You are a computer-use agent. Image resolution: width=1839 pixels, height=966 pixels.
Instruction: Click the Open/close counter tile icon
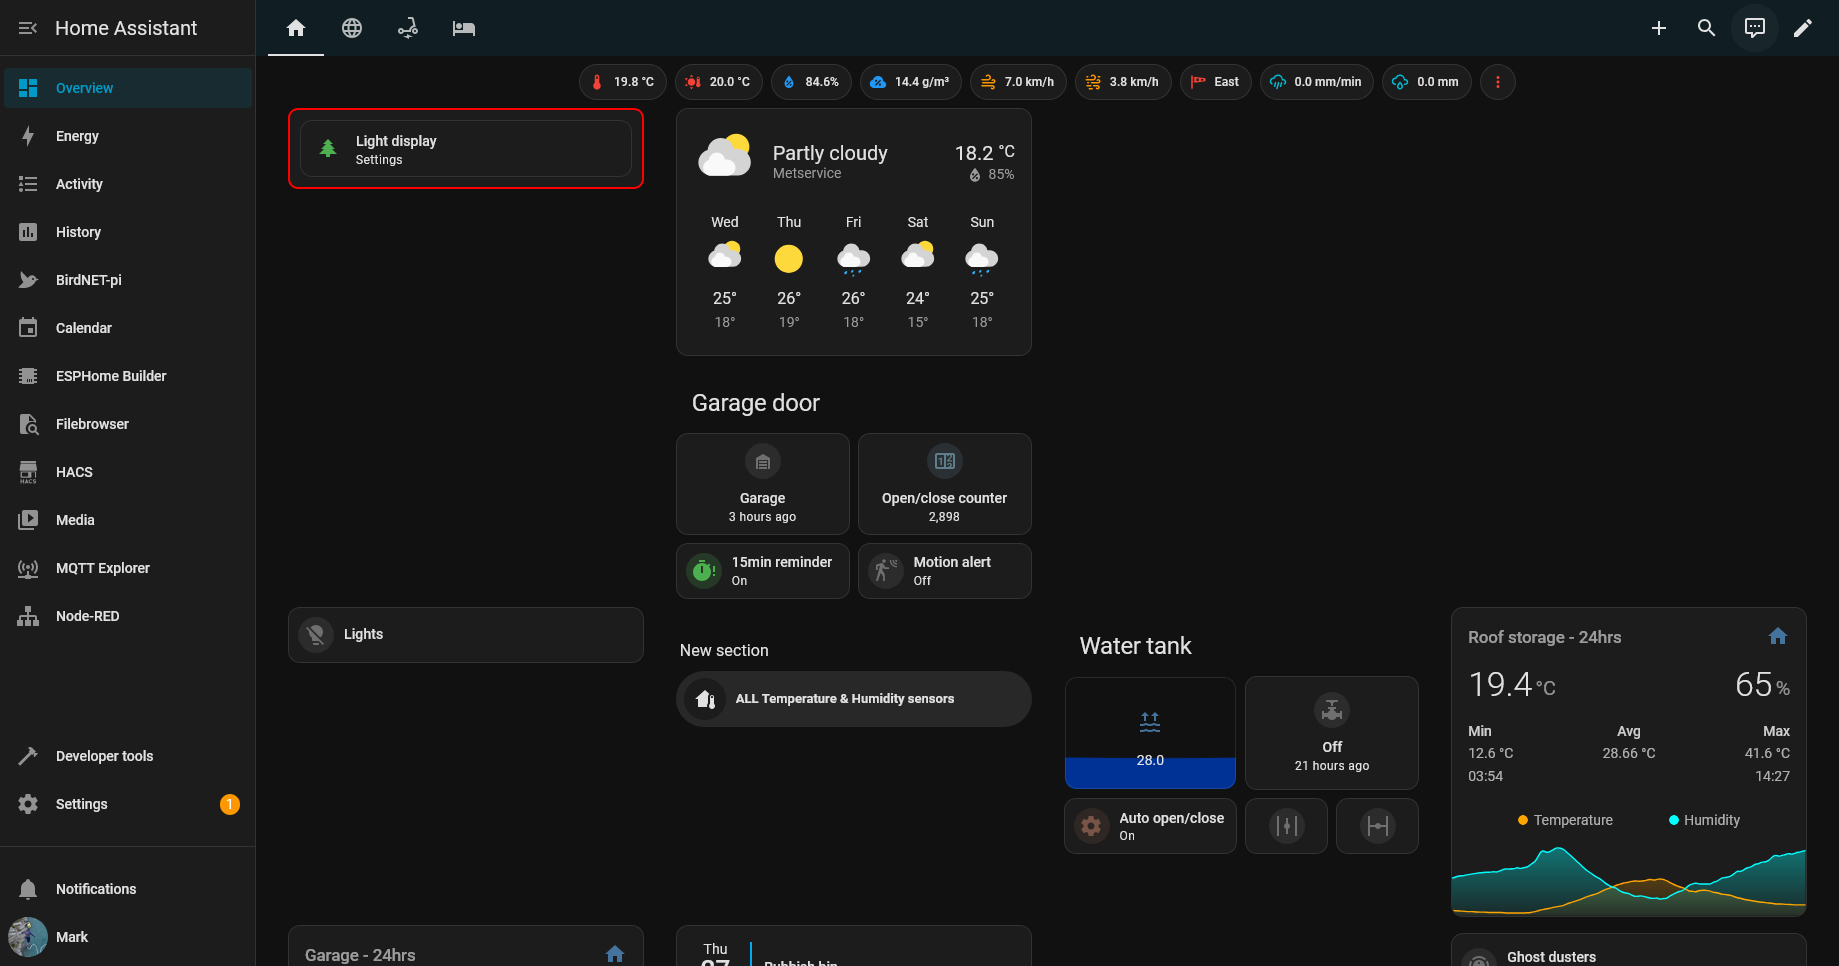tap(945, 461)
